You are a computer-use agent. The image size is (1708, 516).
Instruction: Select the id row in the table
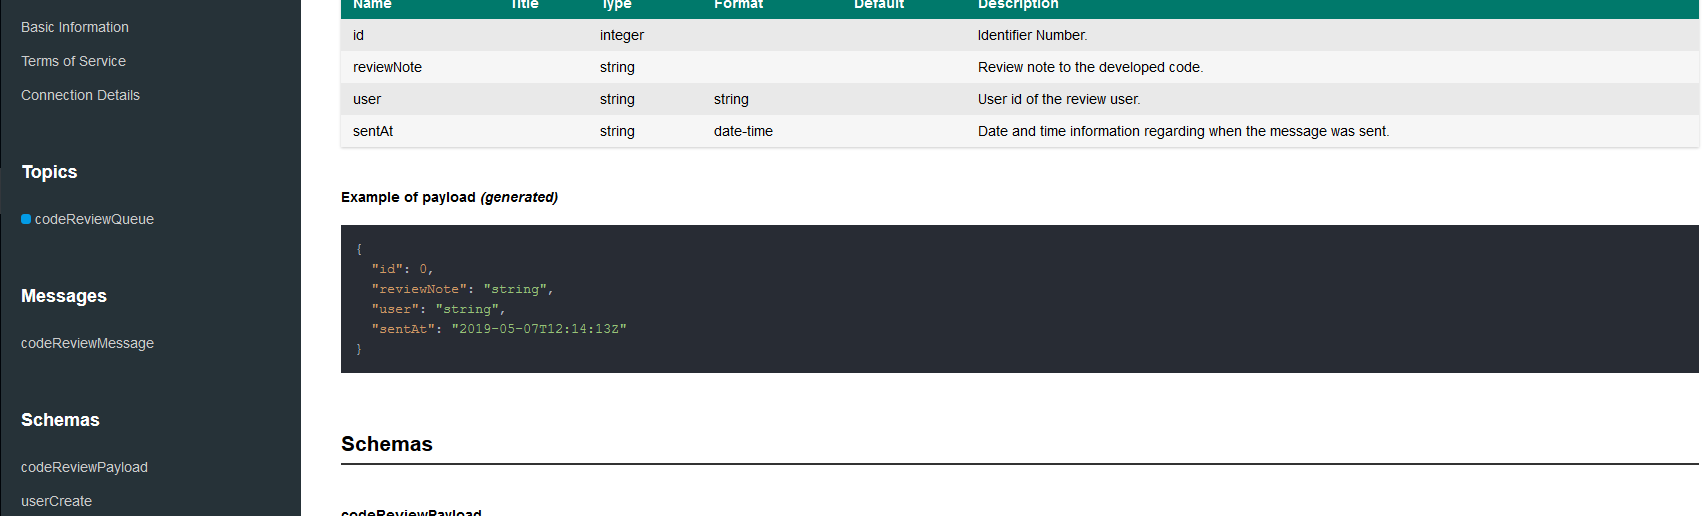click(x=358, y=35)
